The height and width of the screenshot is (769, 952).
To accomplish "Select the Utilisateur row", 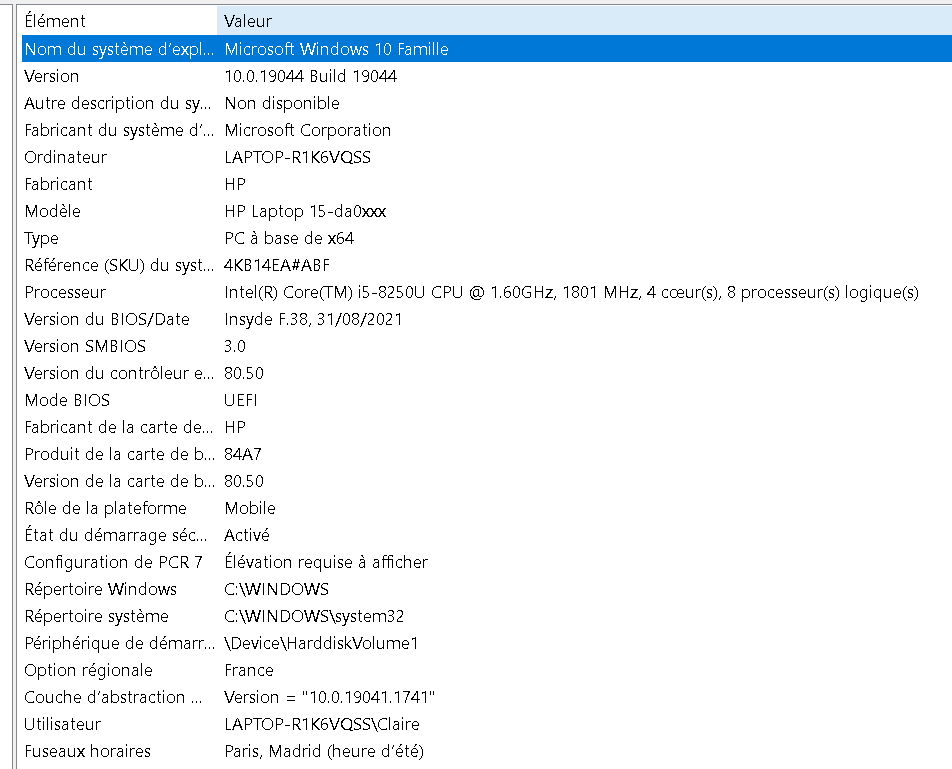I will [x=486, y=724].
